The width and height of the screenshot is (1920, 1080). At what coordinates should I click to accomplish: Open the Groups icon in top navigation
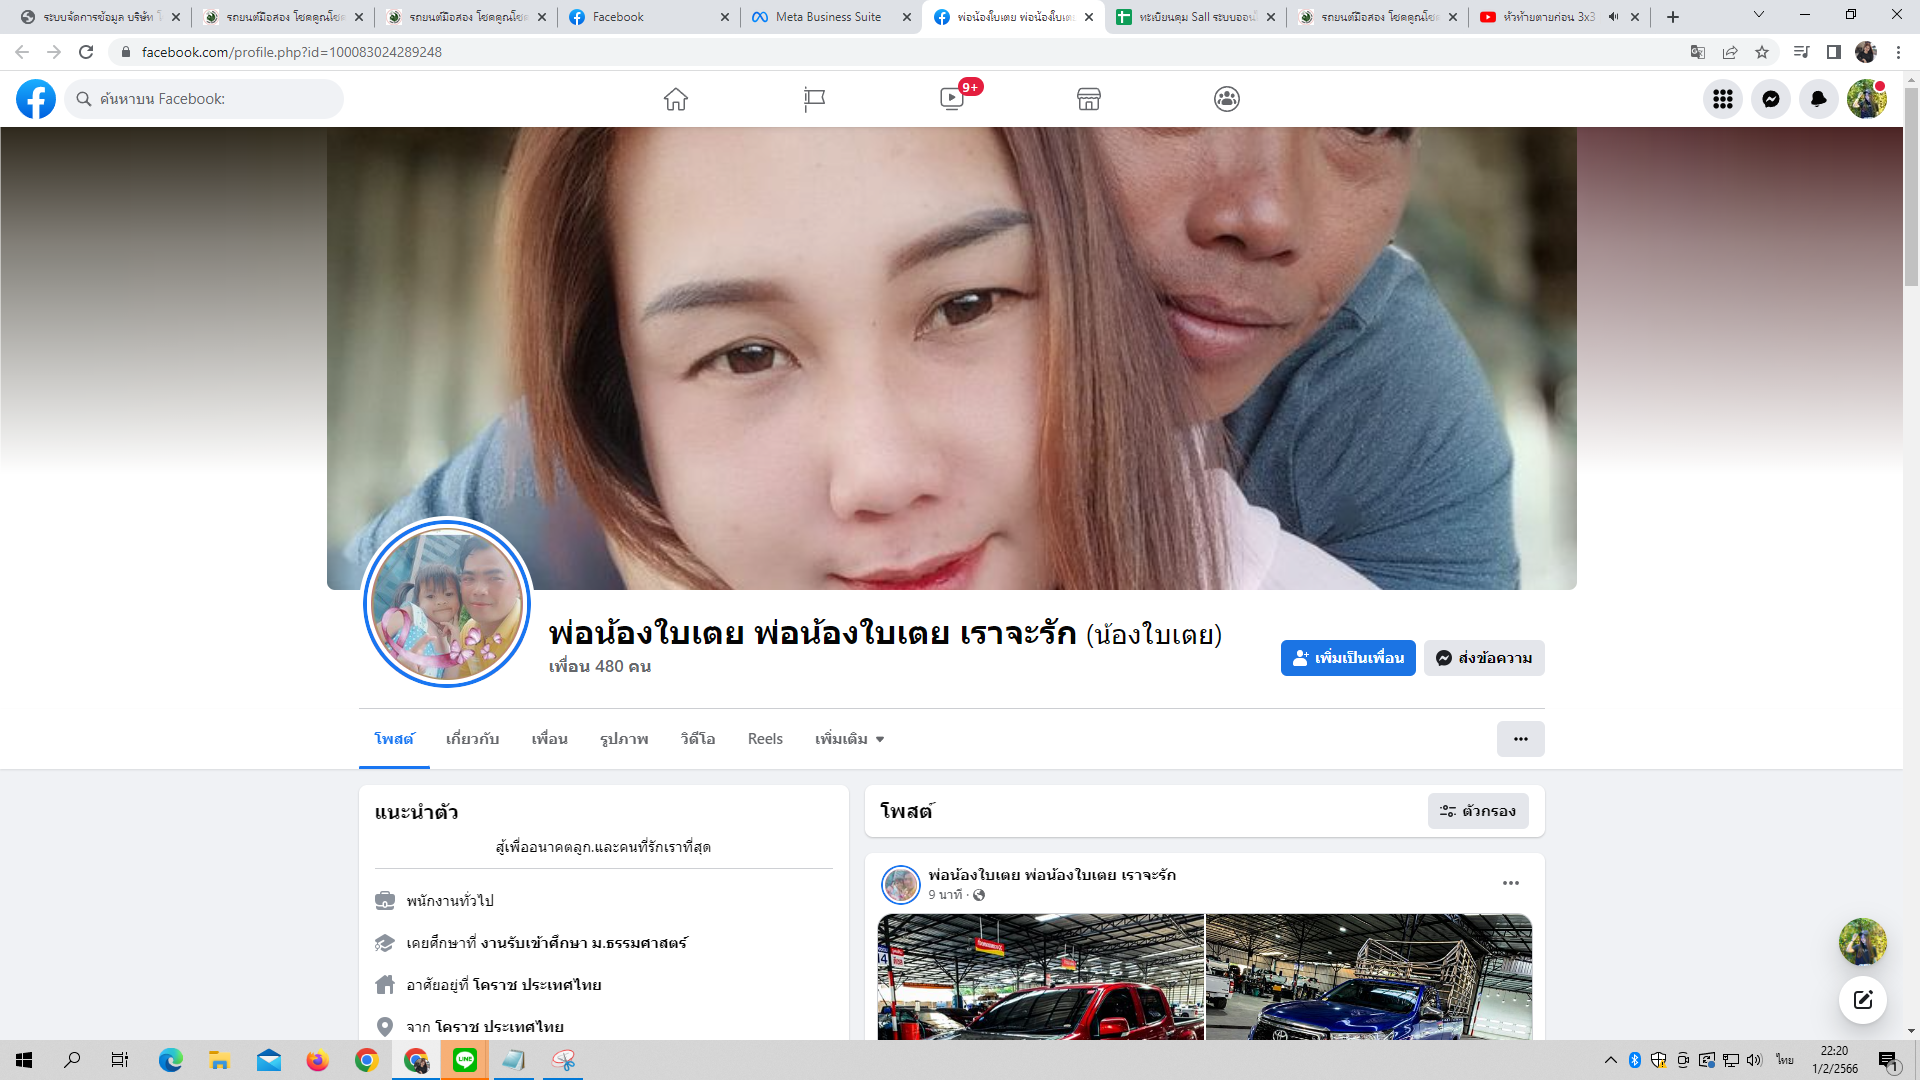(1227, 99)
